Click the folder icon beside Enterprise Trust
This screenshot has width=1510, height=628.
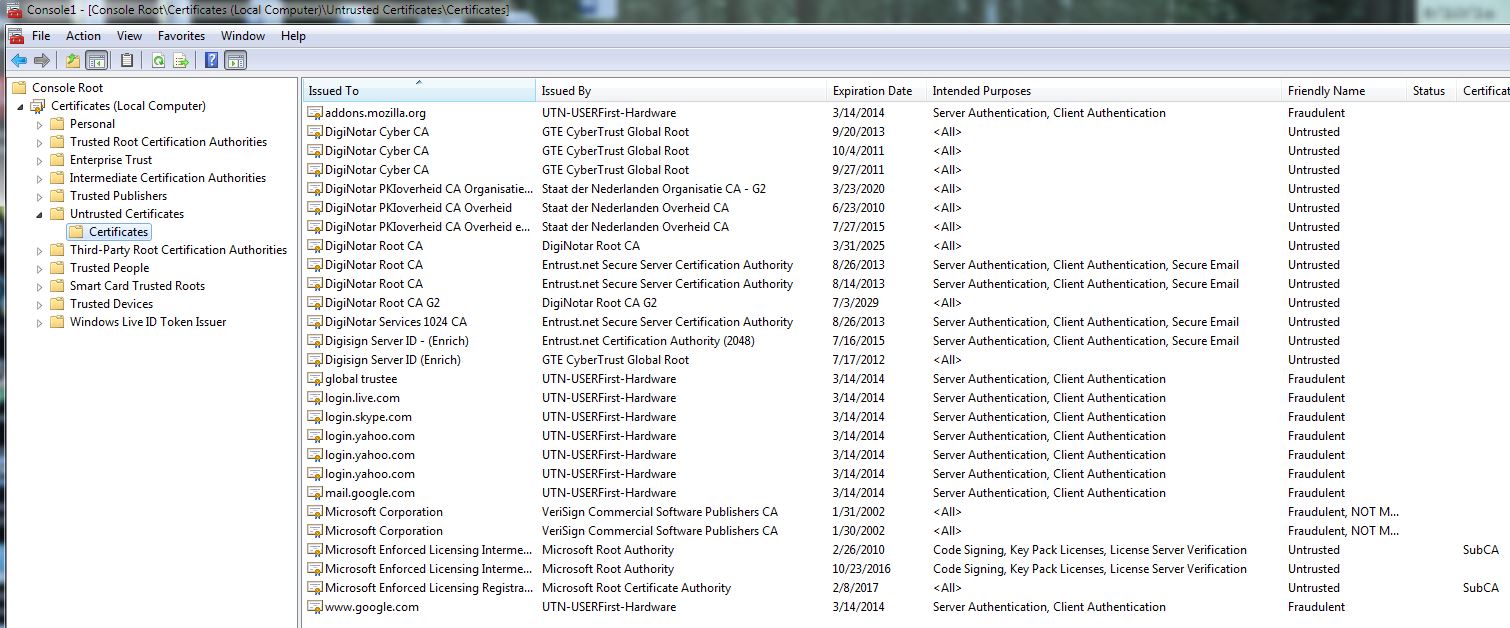(57, 160)
